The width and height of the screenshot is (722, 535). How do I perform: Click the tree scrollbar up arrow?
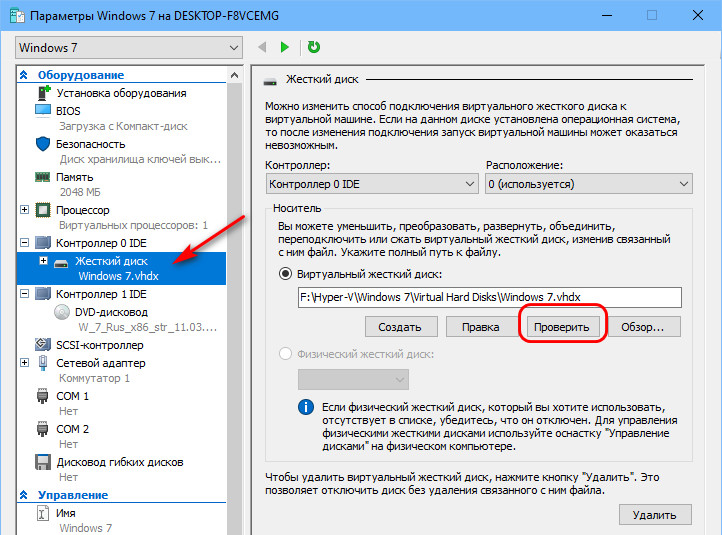point(234,75)
